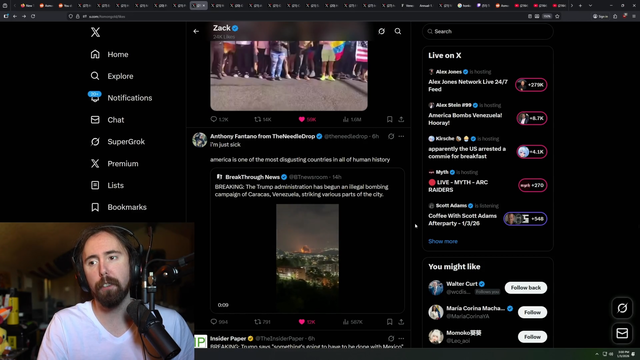Click the X logo in the sidebar
This screenshot has width=640, height=360.
tap(95, 32)
